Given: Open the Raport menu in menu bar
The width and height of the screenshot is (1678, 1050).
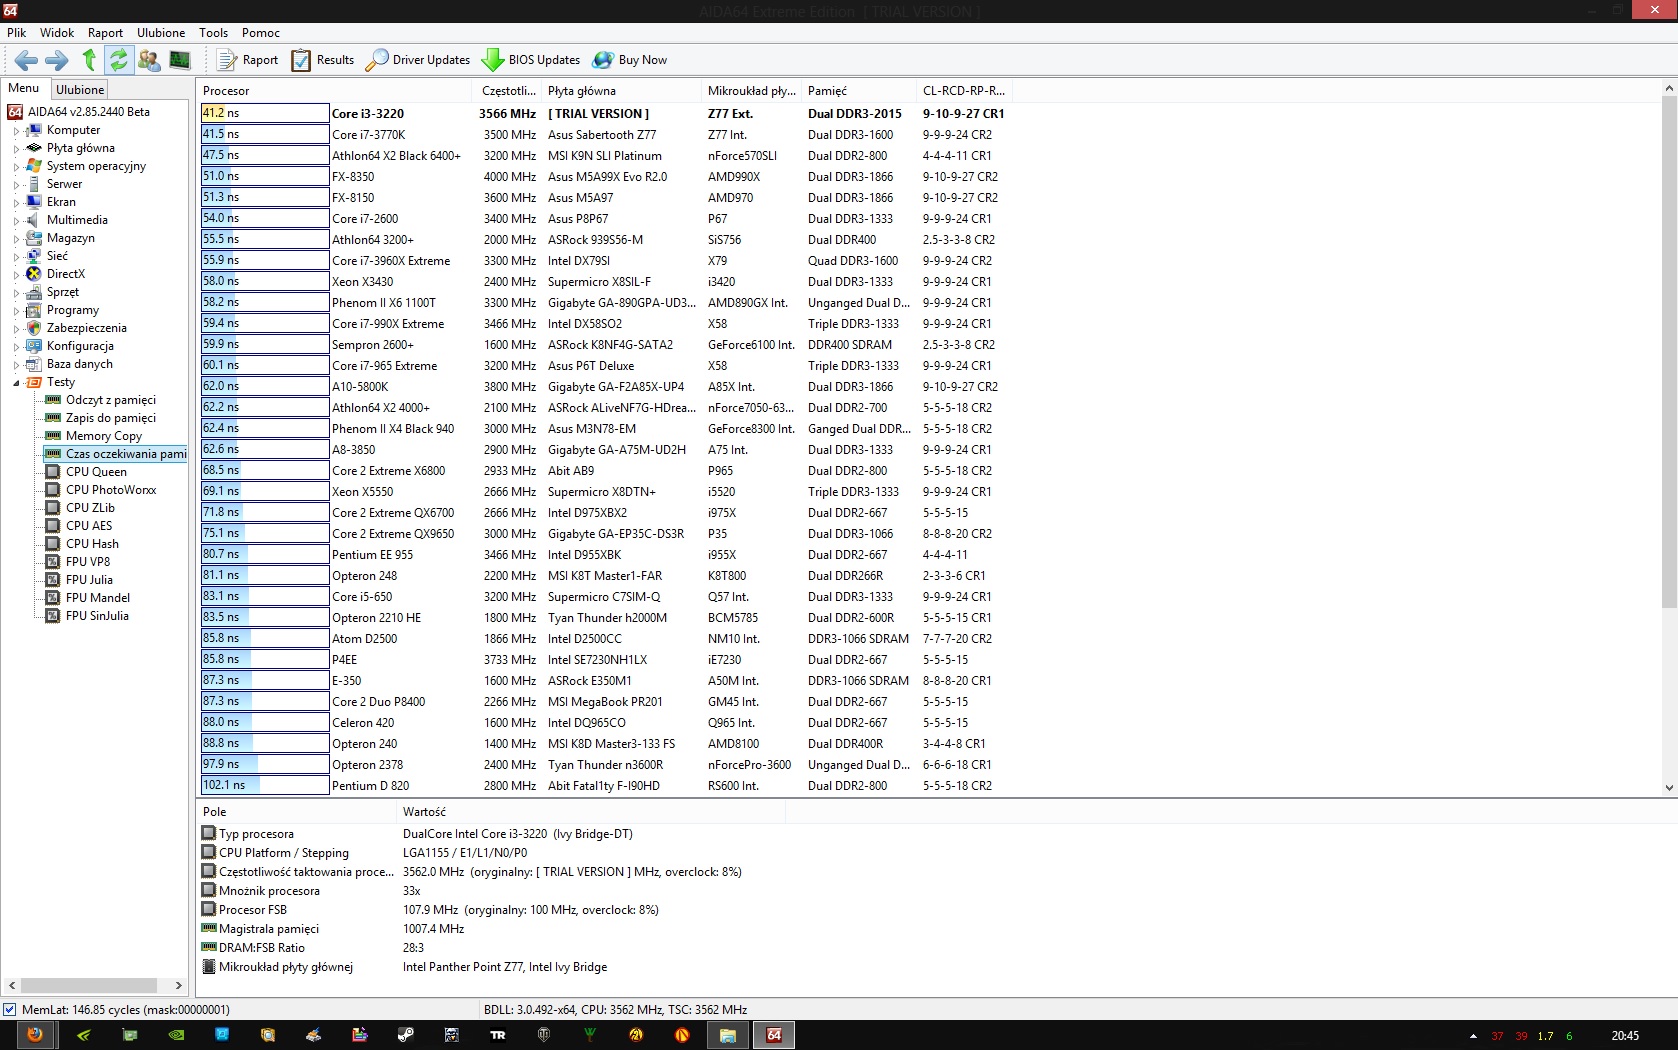Looking at the screenshot, I should (x=105, y=33).
